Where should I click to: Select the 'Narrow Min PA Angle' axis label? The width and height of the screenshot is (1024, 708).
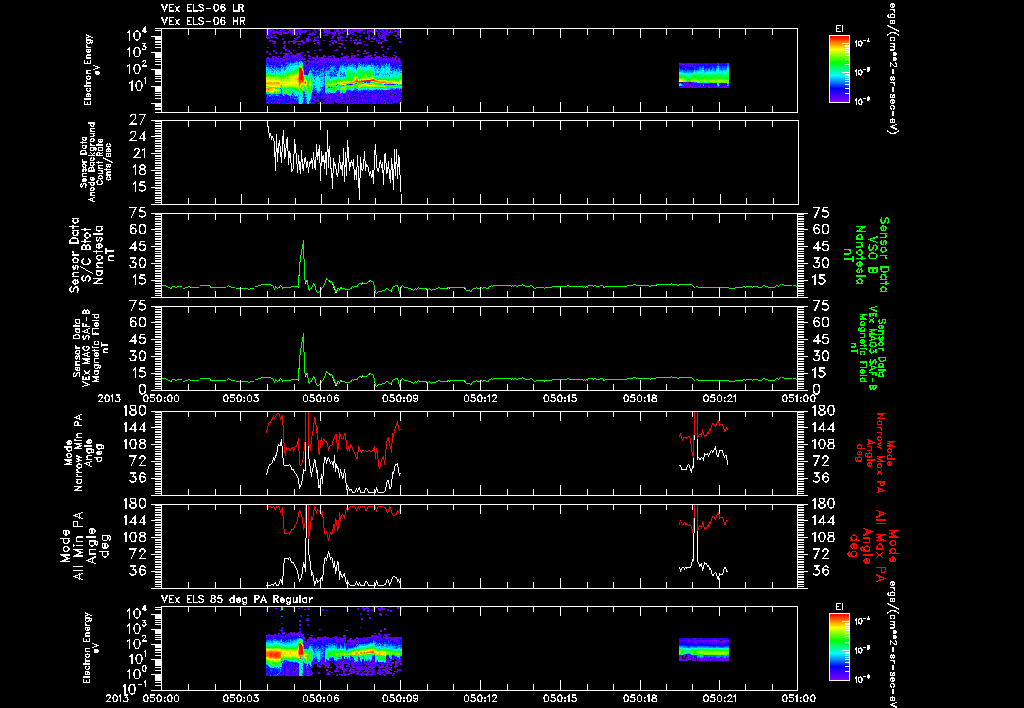tap(82, 452)
